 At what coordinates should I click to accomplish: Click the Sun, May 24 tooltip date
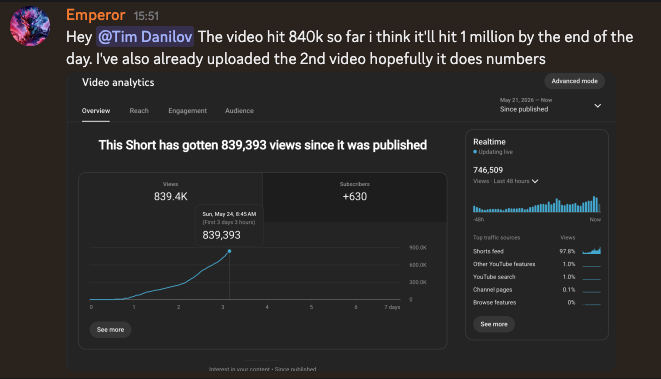229,214
